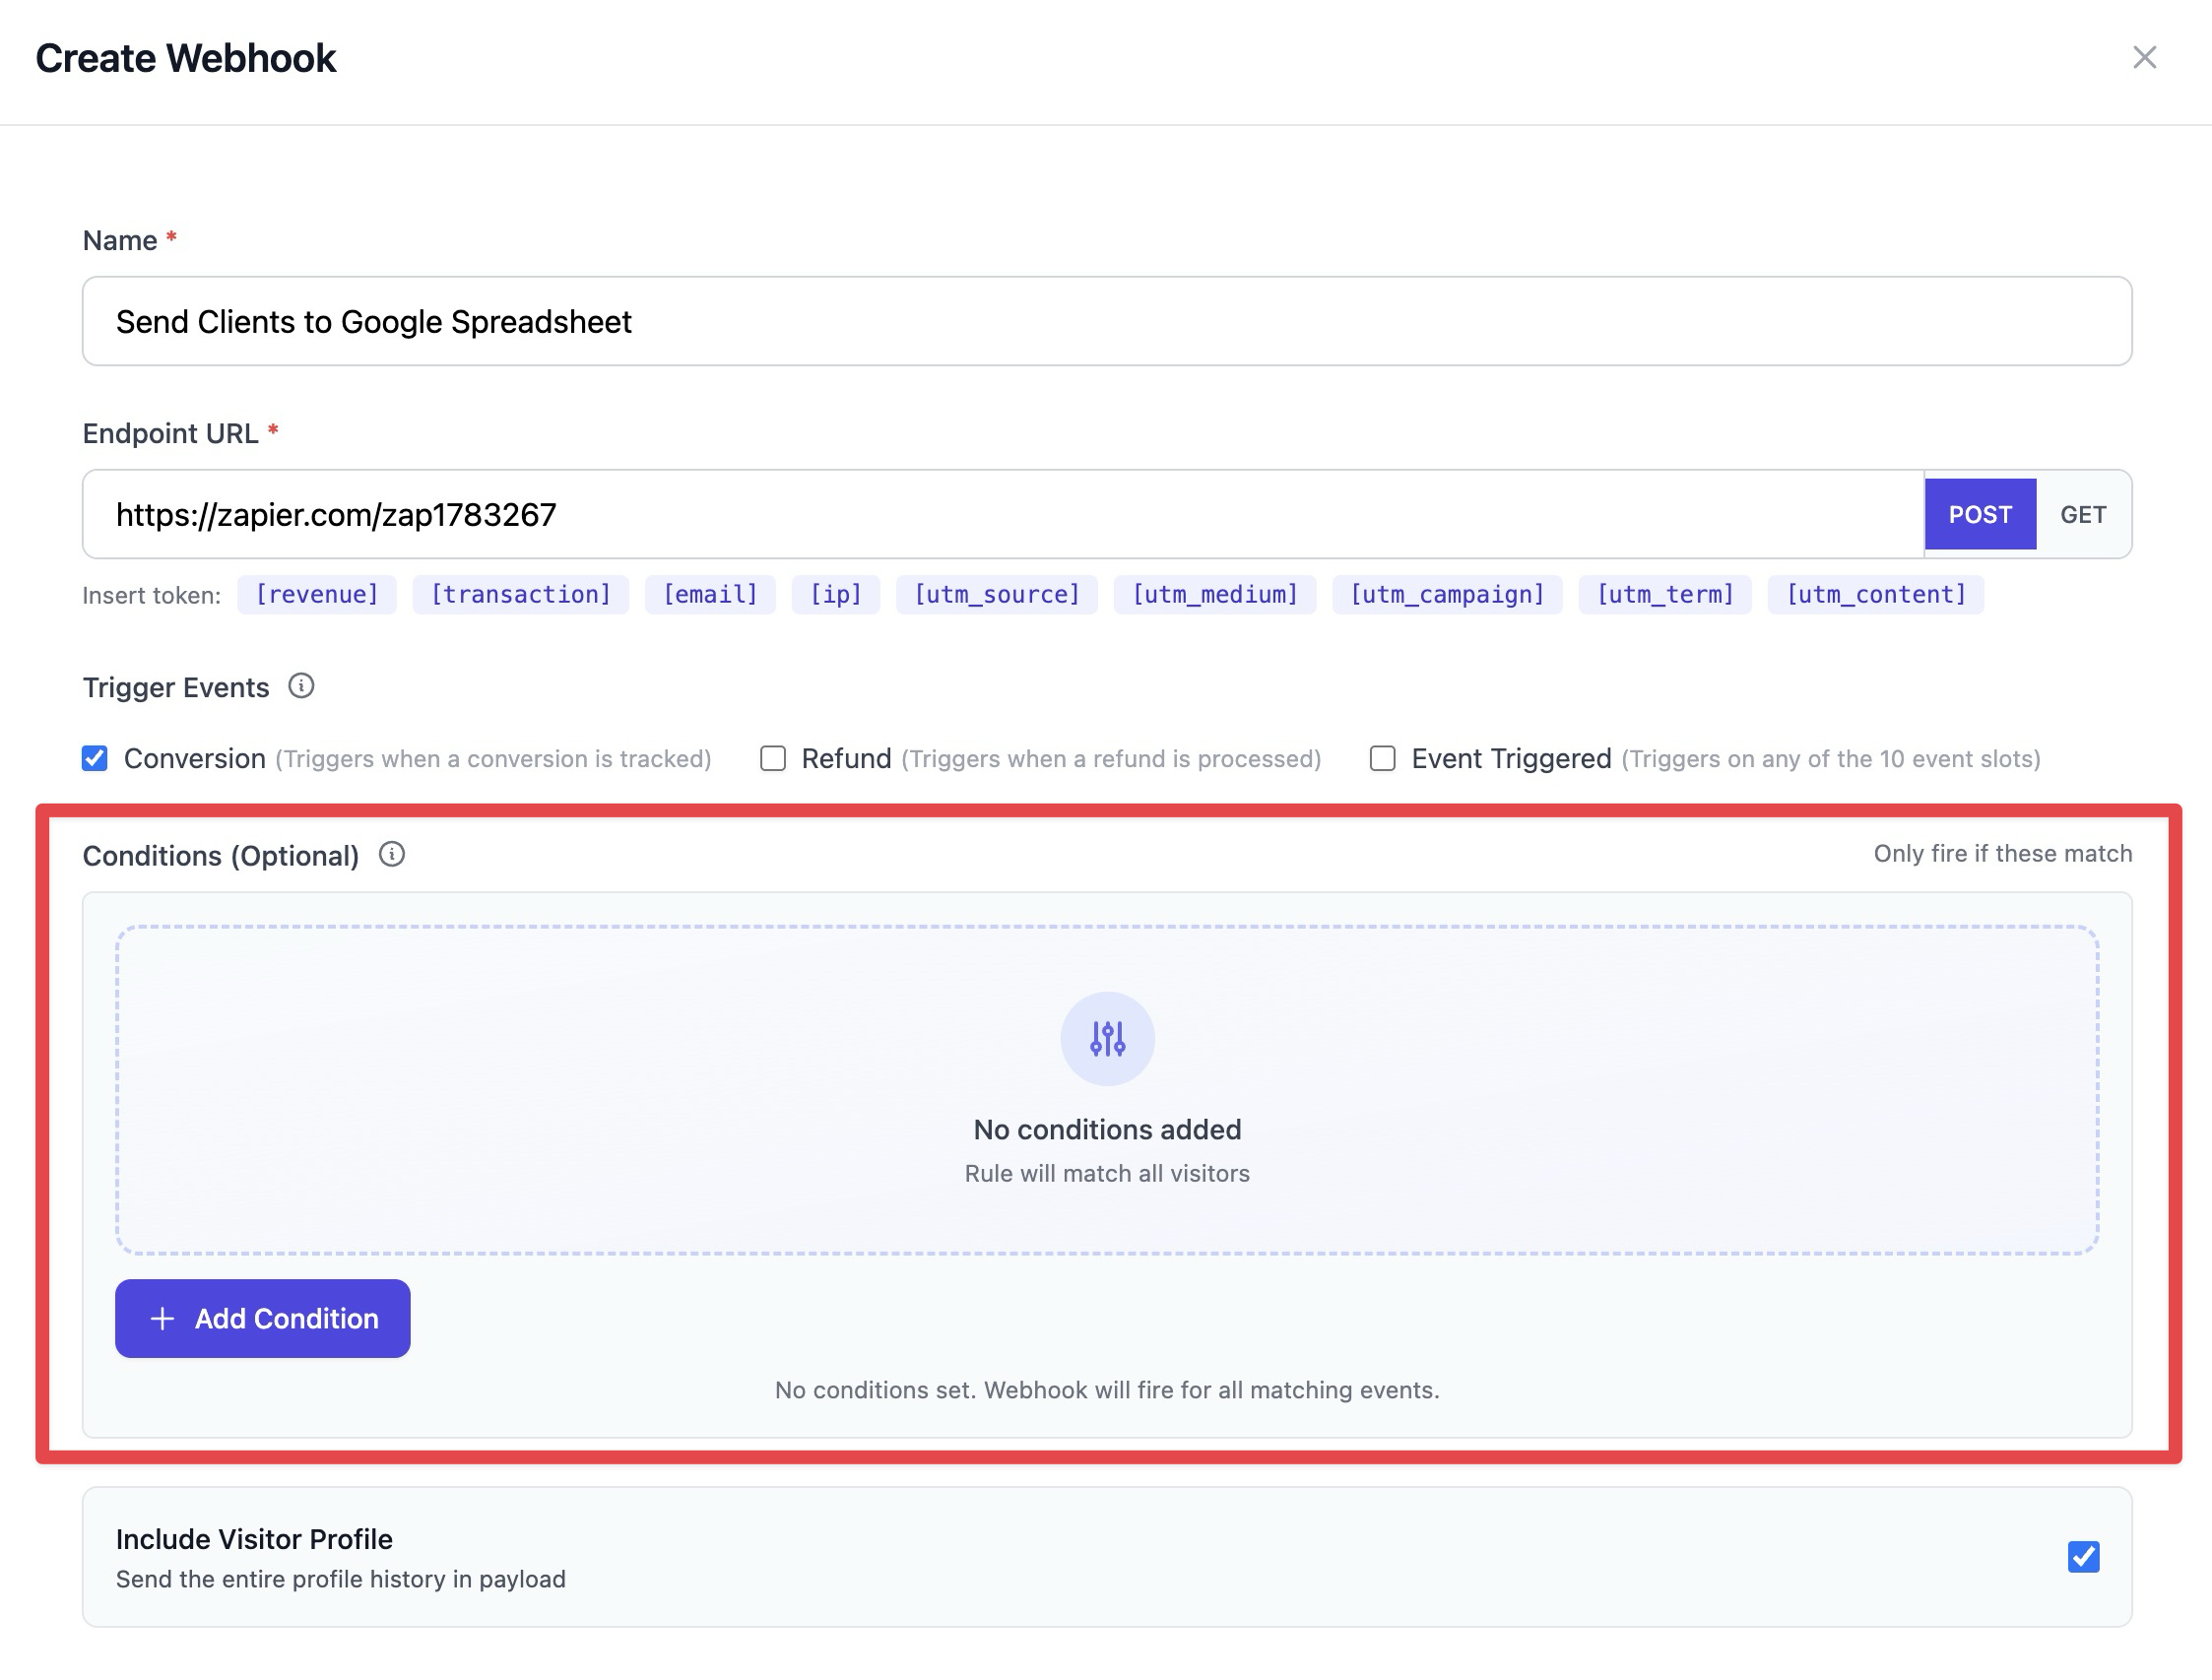Insert the [revenue] token

point(317,594)
